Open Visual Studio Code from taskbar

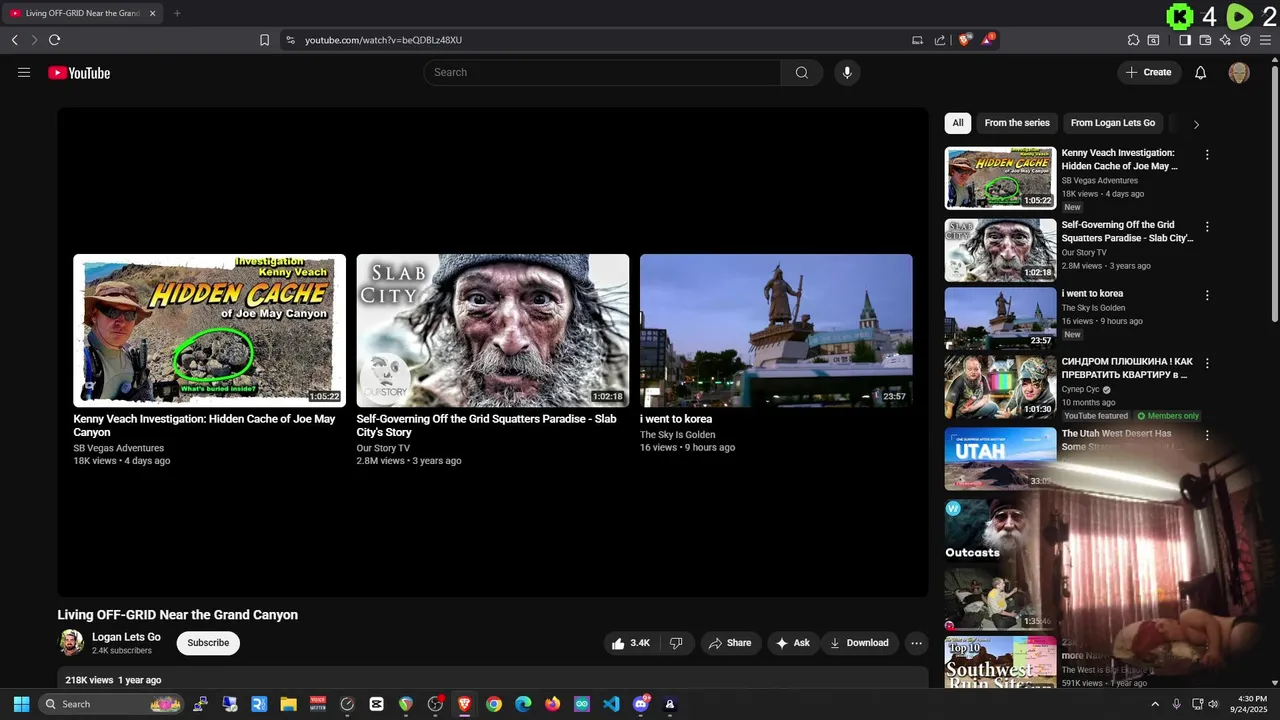(611, 704)
